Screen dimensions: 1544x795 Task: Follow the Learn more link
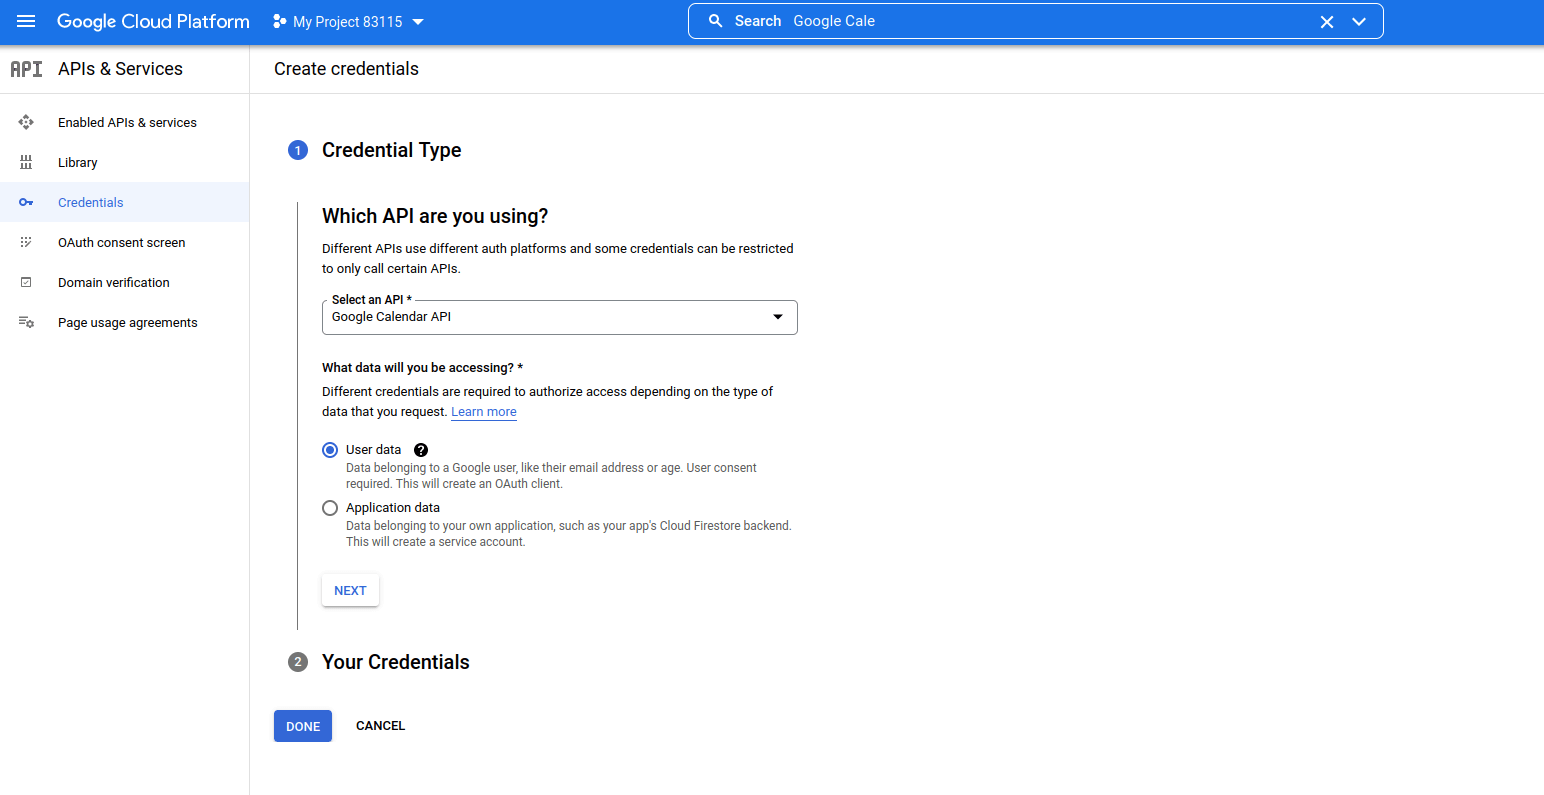484,412
